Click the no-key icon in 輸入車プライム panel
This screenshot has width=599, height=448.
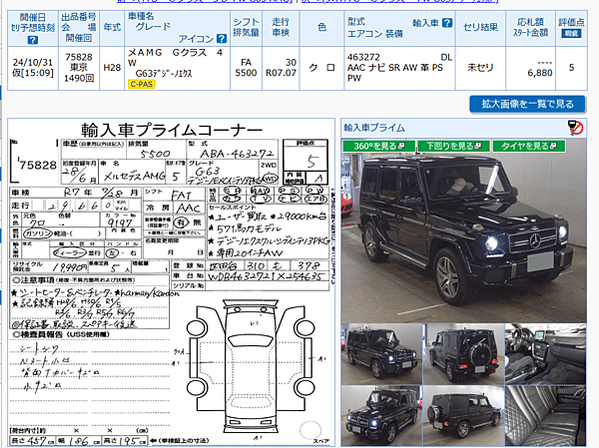(575, 128)
